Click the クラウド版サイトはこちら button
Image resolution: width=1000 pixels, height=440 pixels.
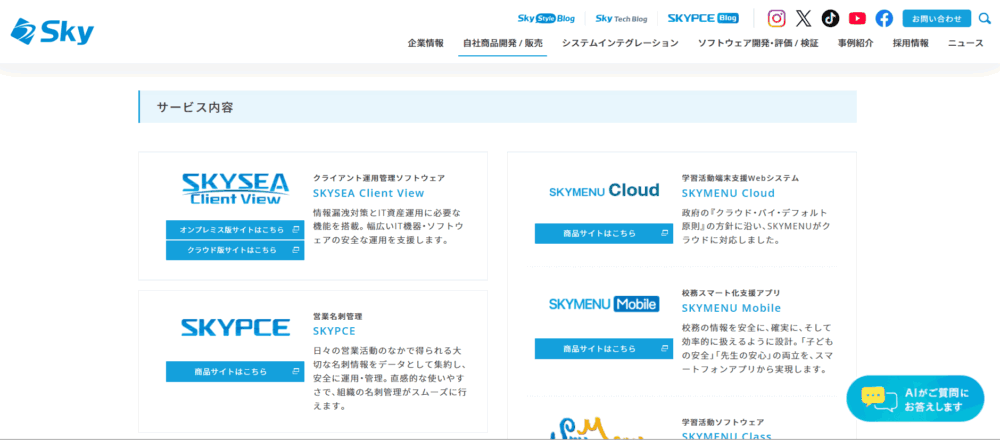(x=235, y=250)
